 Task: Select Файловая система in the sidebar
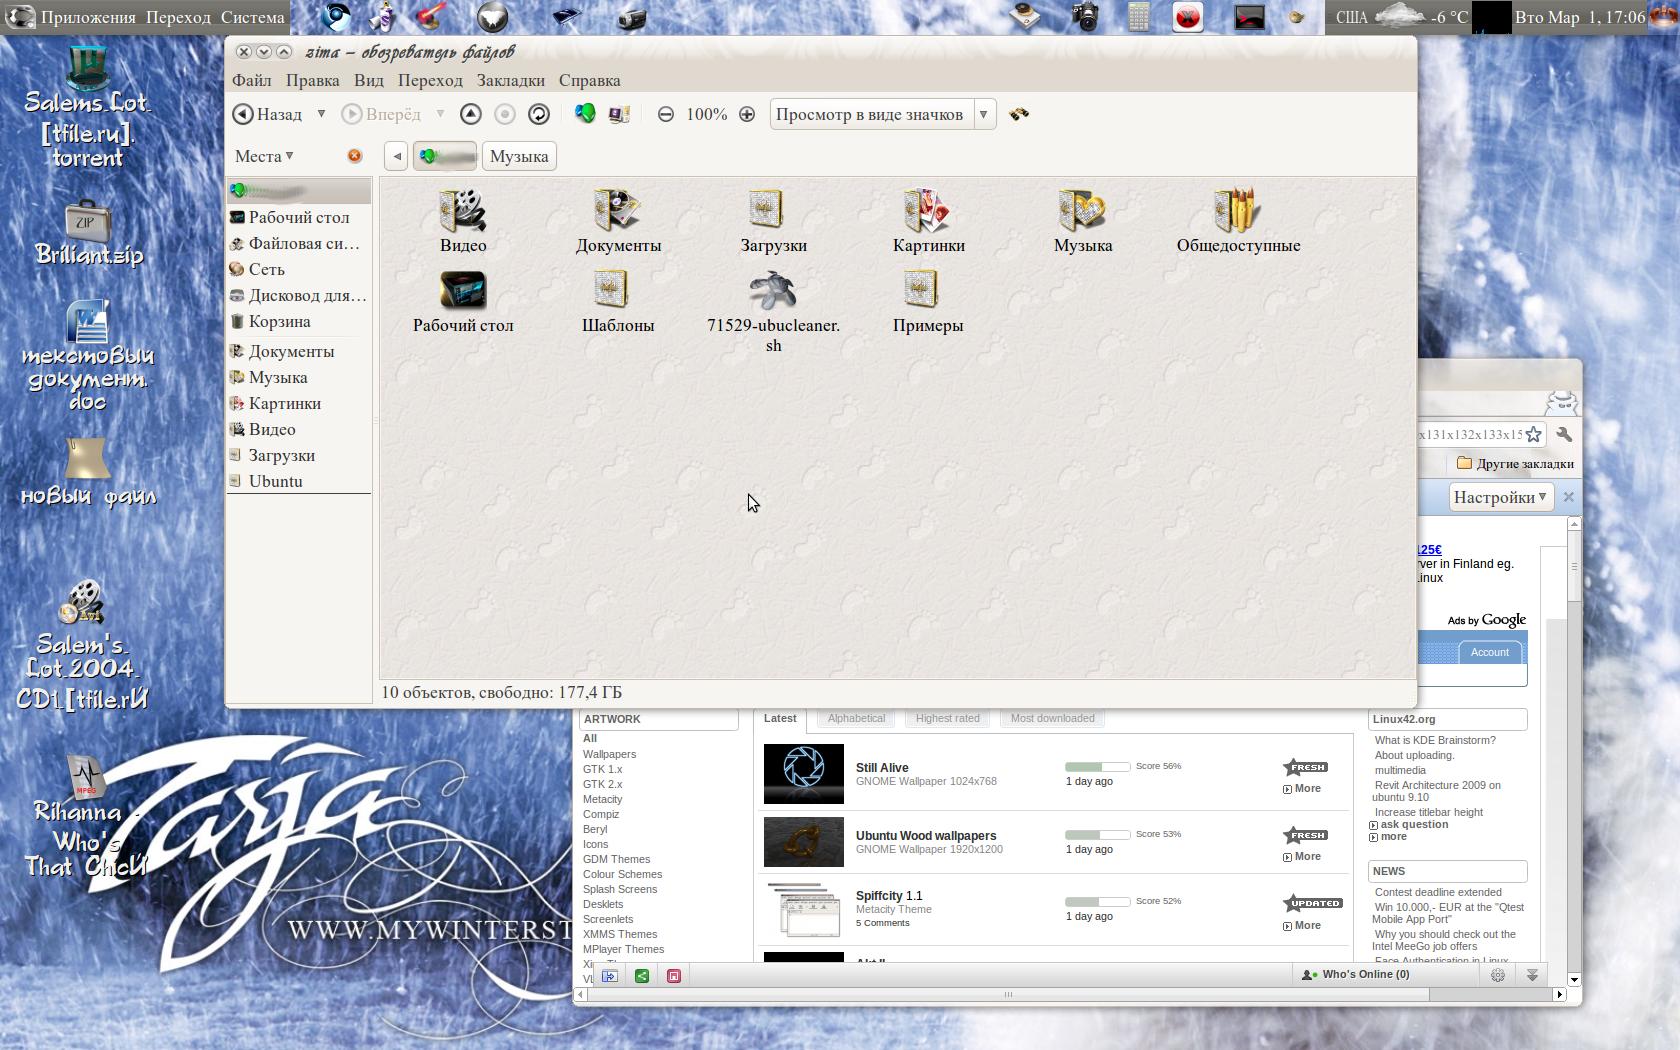click(298, 243)
